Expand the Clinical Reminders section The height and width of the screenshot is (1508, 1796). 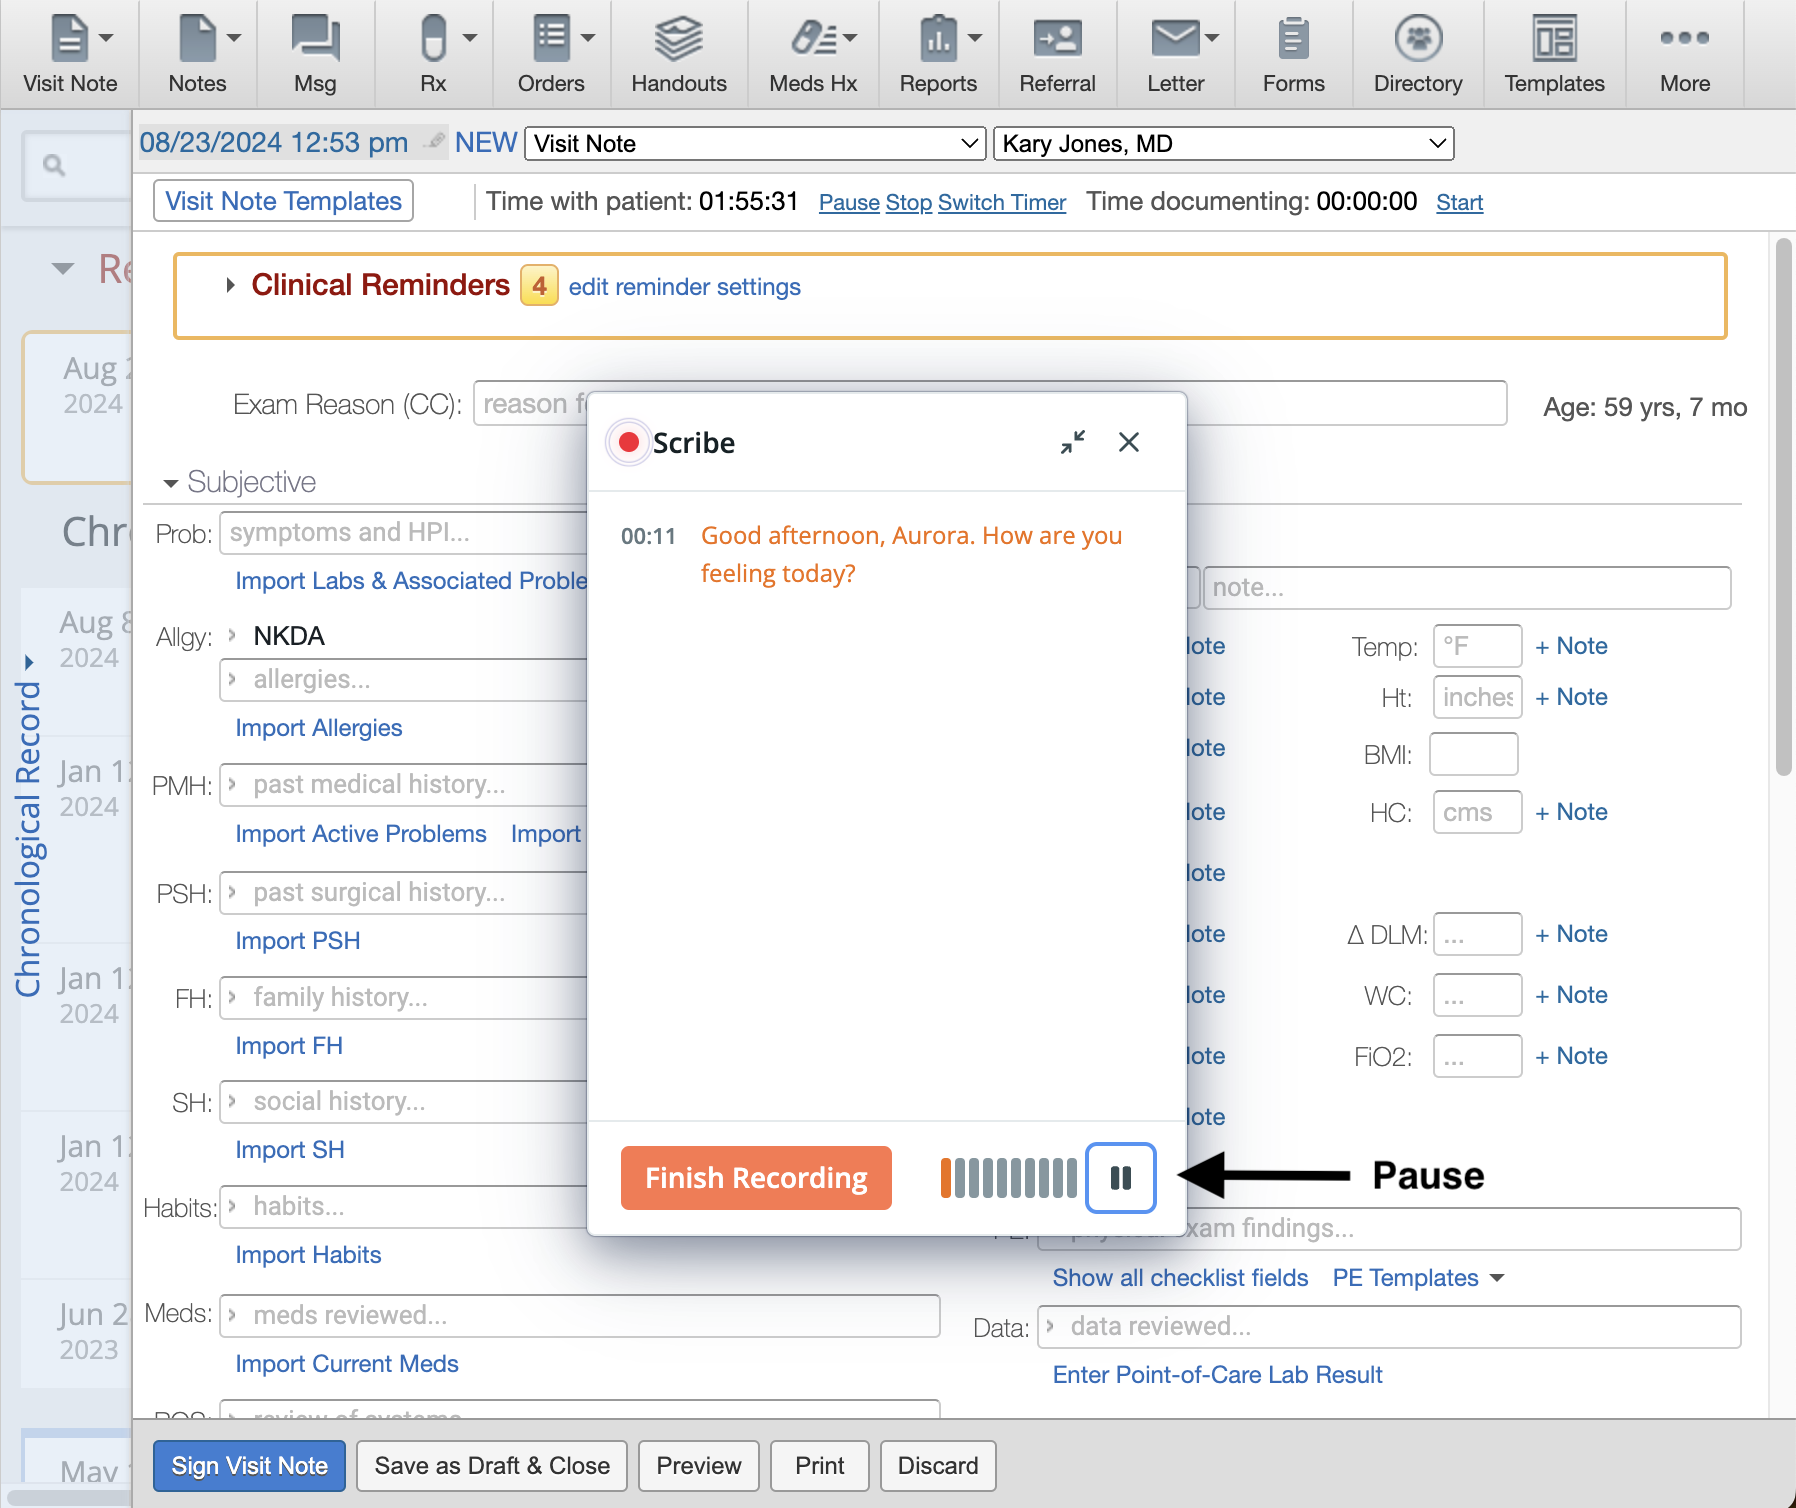231,285
